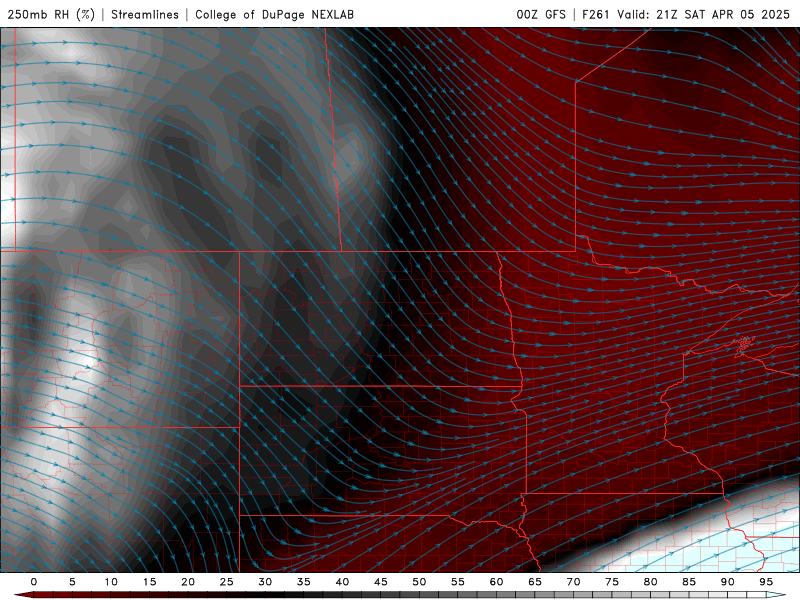Click the colorbar at the 15 label
The height and width of the screenshot is (600, 800).
pos(149,582)
